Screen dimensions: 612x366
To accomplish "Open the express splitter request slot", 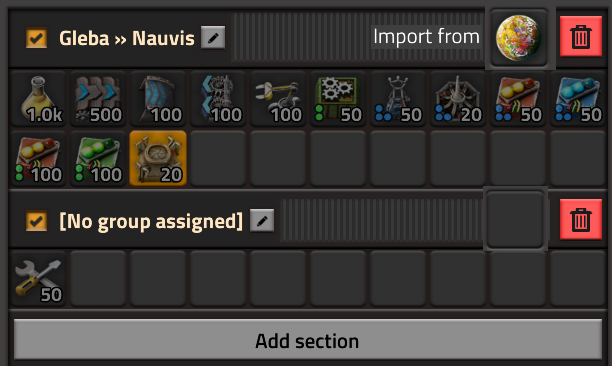I will [x=218, y=98].
